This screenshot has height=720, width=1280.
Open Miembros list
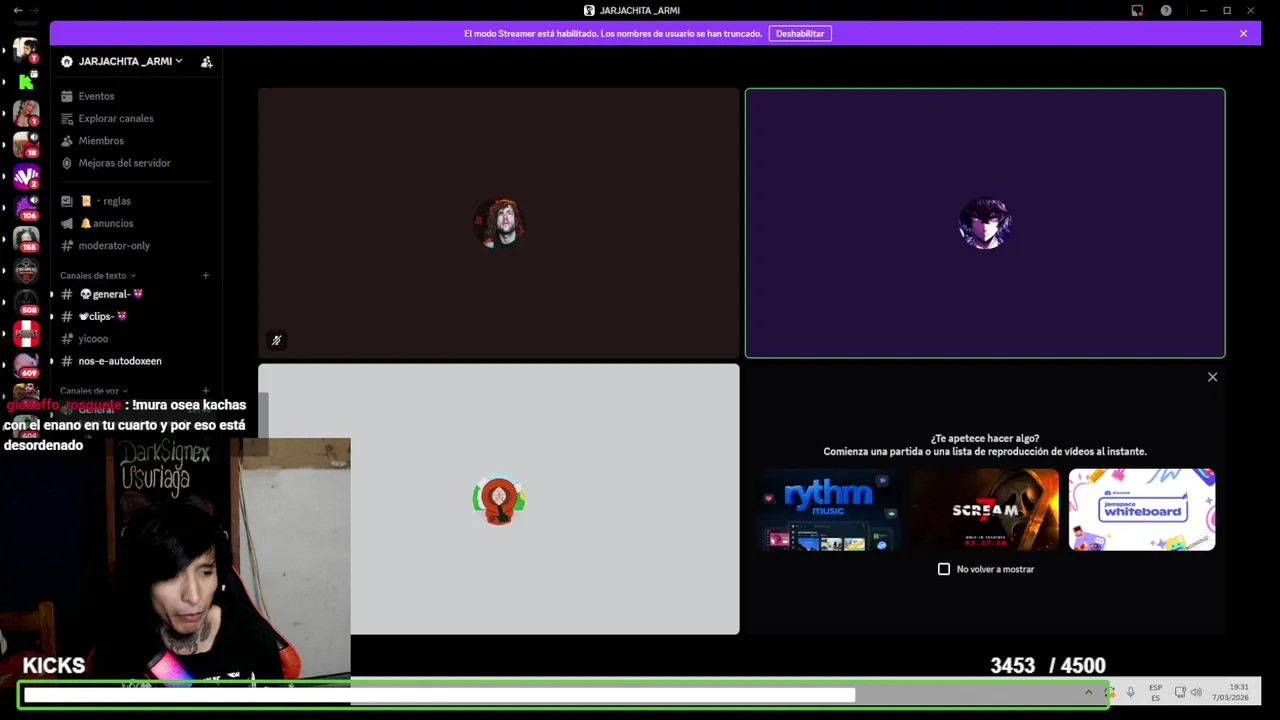tap(101, 141)
